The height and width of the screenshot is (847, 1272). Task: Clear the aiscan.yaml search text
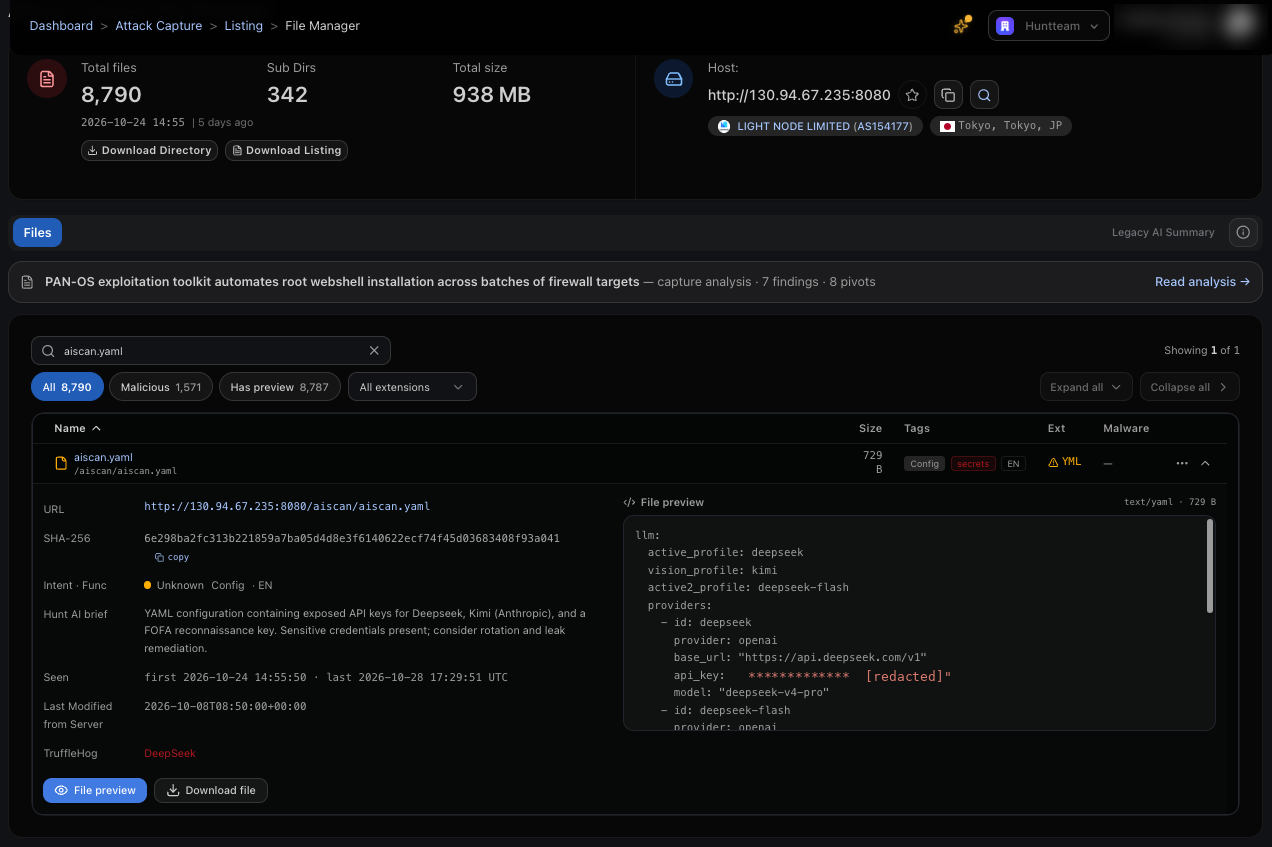(x=374, y=351)
